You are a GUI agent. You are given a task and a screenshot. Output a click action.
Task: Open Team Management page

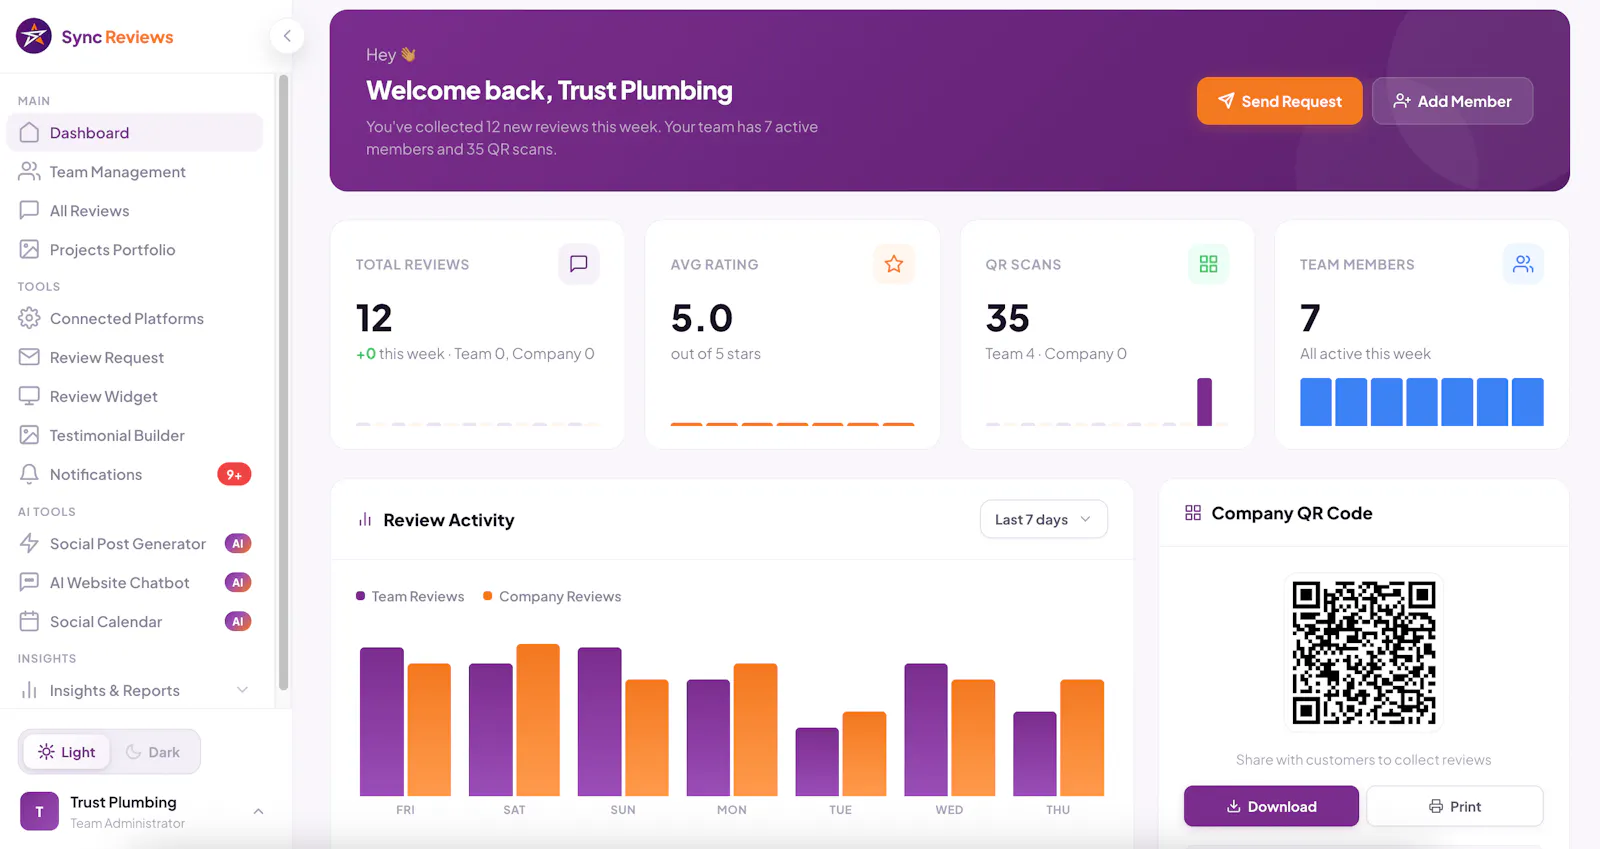135,171
